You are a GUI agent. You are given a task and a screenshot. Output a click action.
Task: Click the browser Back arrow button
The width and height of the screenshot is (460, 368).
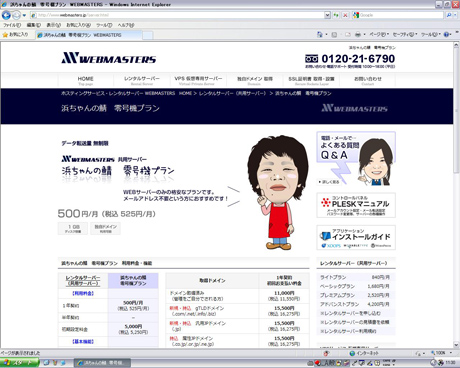[6, 15]
